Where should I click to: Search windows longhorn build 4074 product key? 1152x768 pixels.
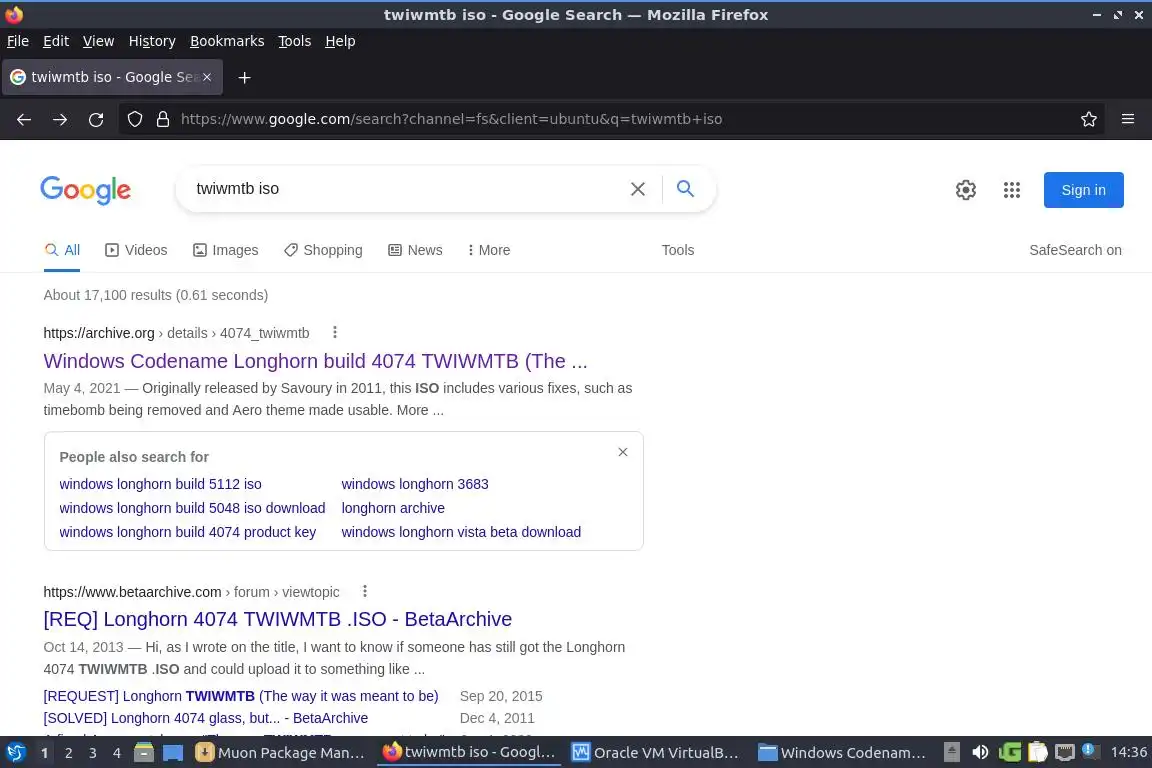[x=187, y=531]
